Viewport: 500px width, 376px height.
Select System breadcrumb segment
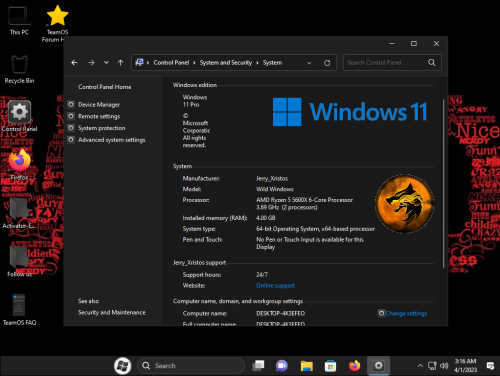coord(272,63)
